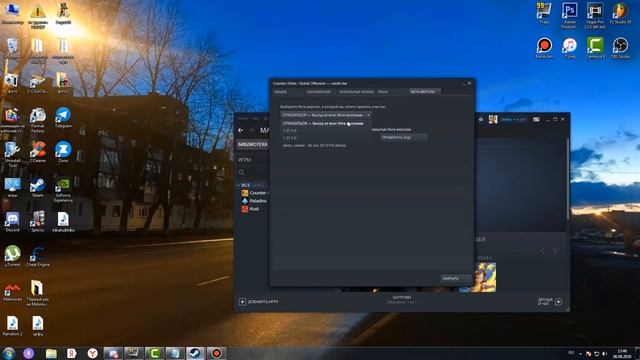Select Rust in the Steam games list

pos(251,209)
